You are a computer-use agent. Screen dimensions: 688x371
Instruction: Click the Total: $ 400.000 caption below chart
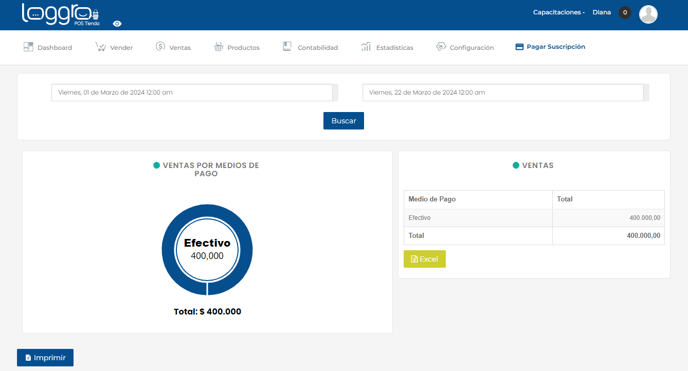207,311
